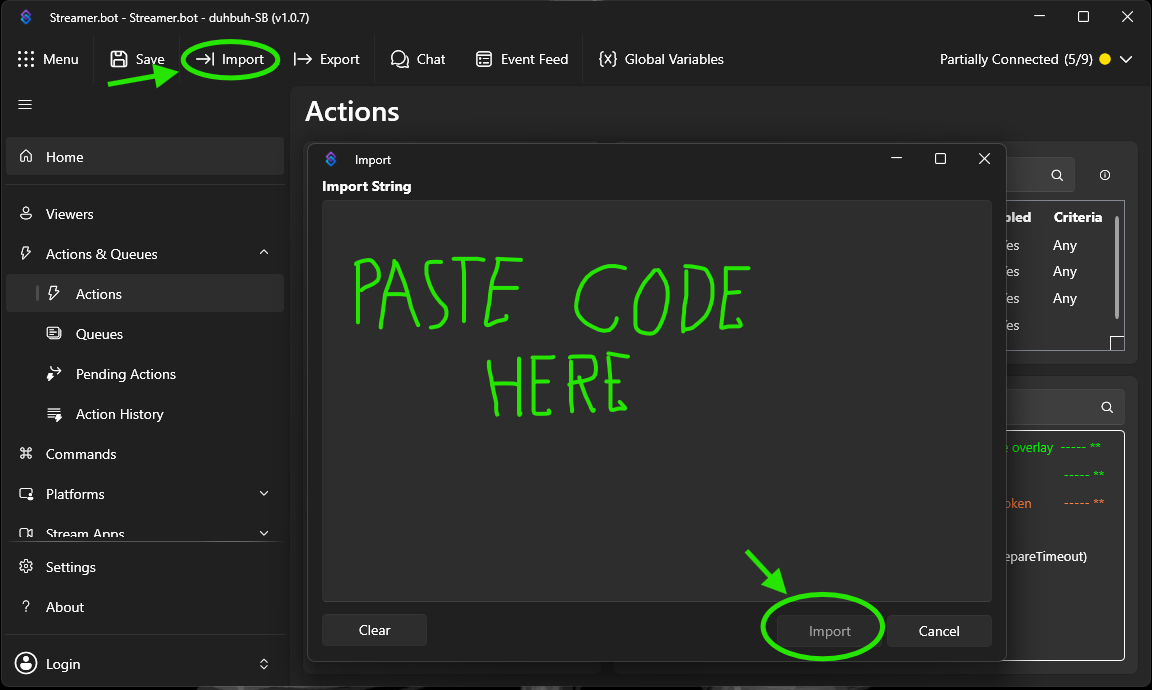Screen dimensions: 1152x690
Task: Open the Login options chevron
Action: tap(264, 664)
